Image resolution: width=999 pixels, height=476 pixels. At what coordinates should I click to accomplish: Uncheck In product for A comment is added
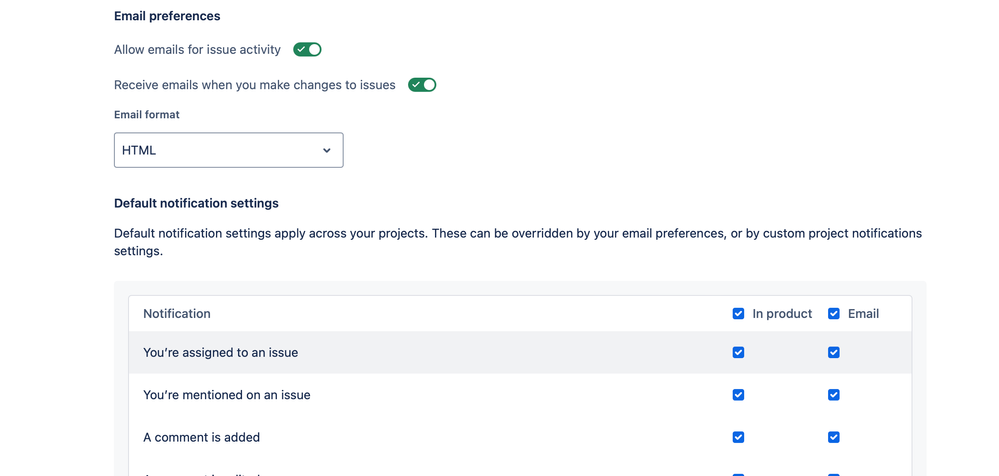(738, 437)
